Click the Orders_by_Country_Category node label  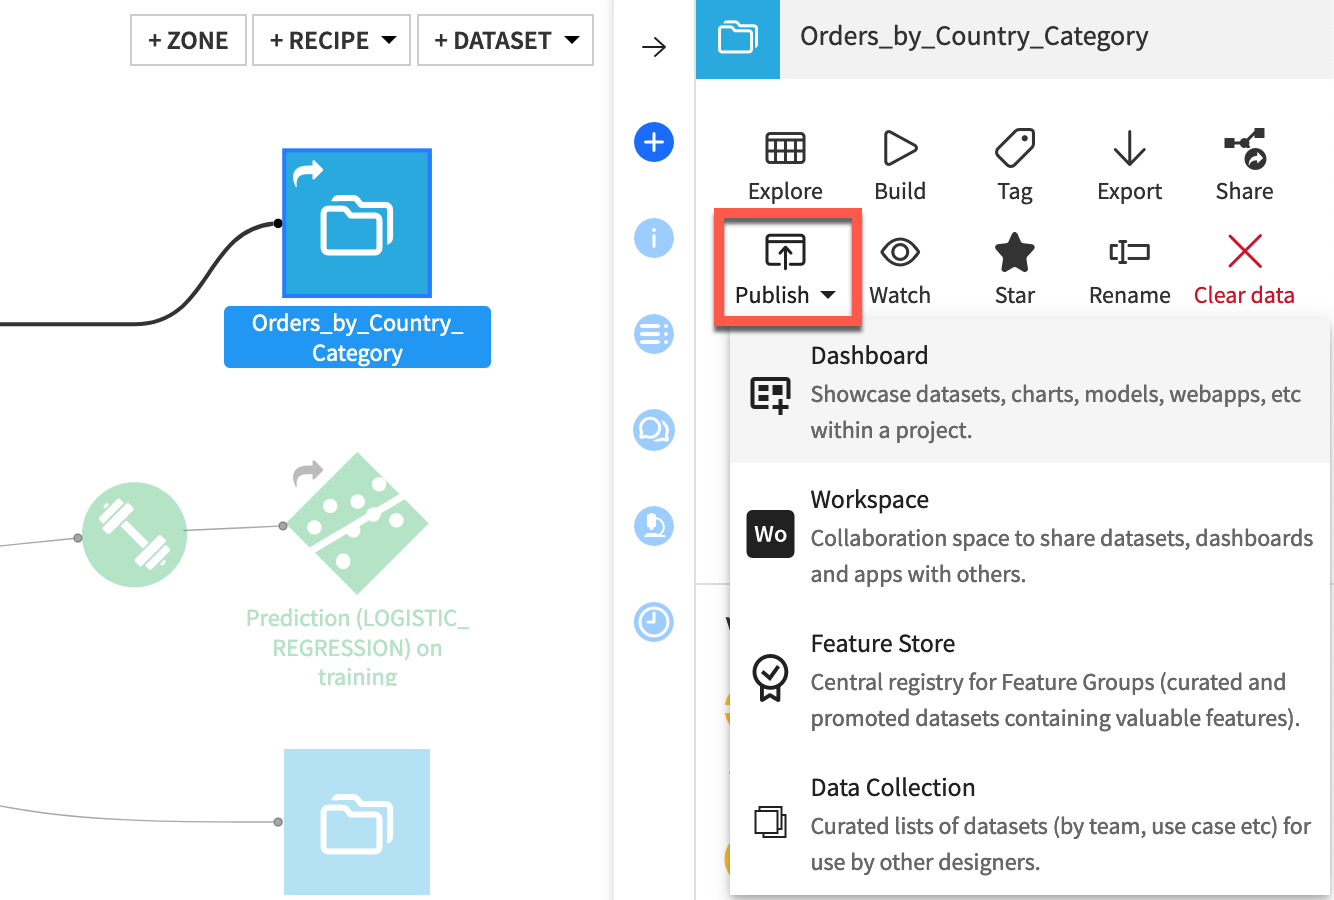[x=357, y=337]
